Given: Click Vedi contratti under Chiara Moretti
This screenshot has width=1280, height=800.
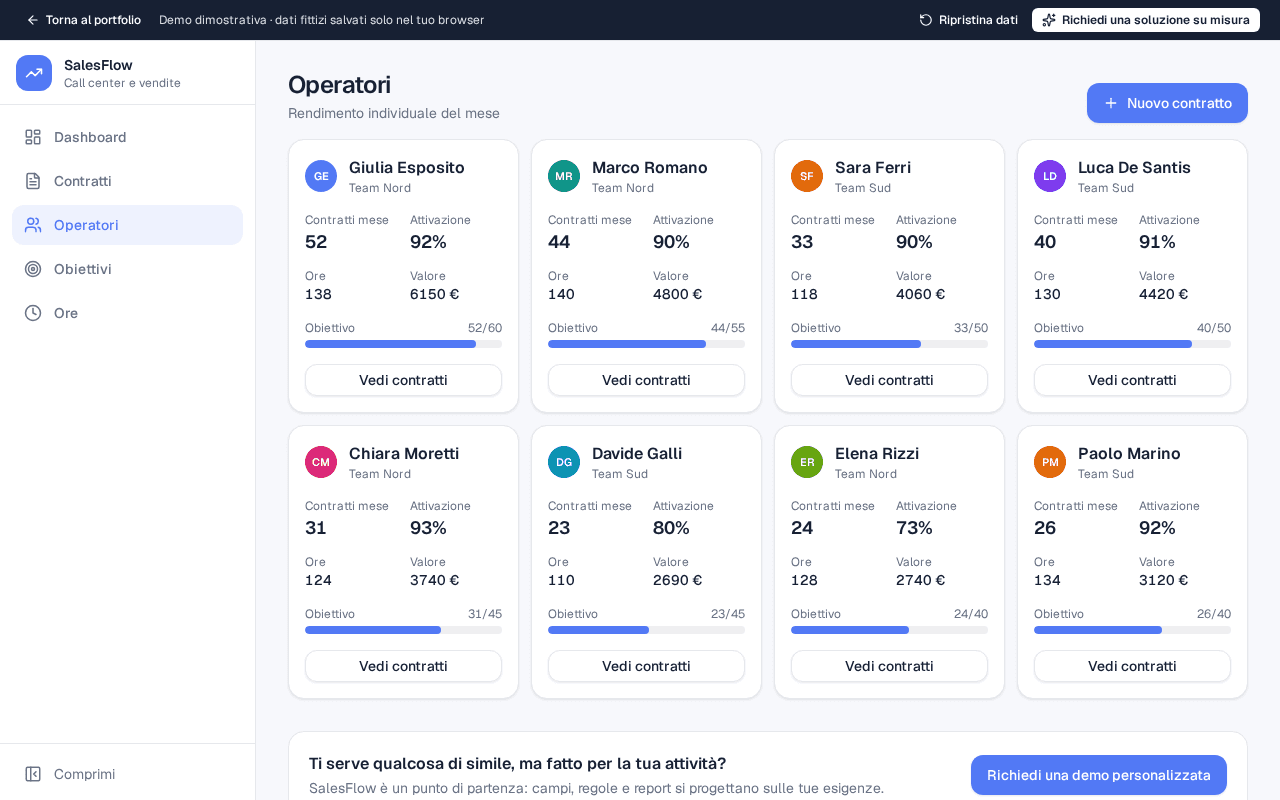Looking at the screenshot, I should (403, 666).
